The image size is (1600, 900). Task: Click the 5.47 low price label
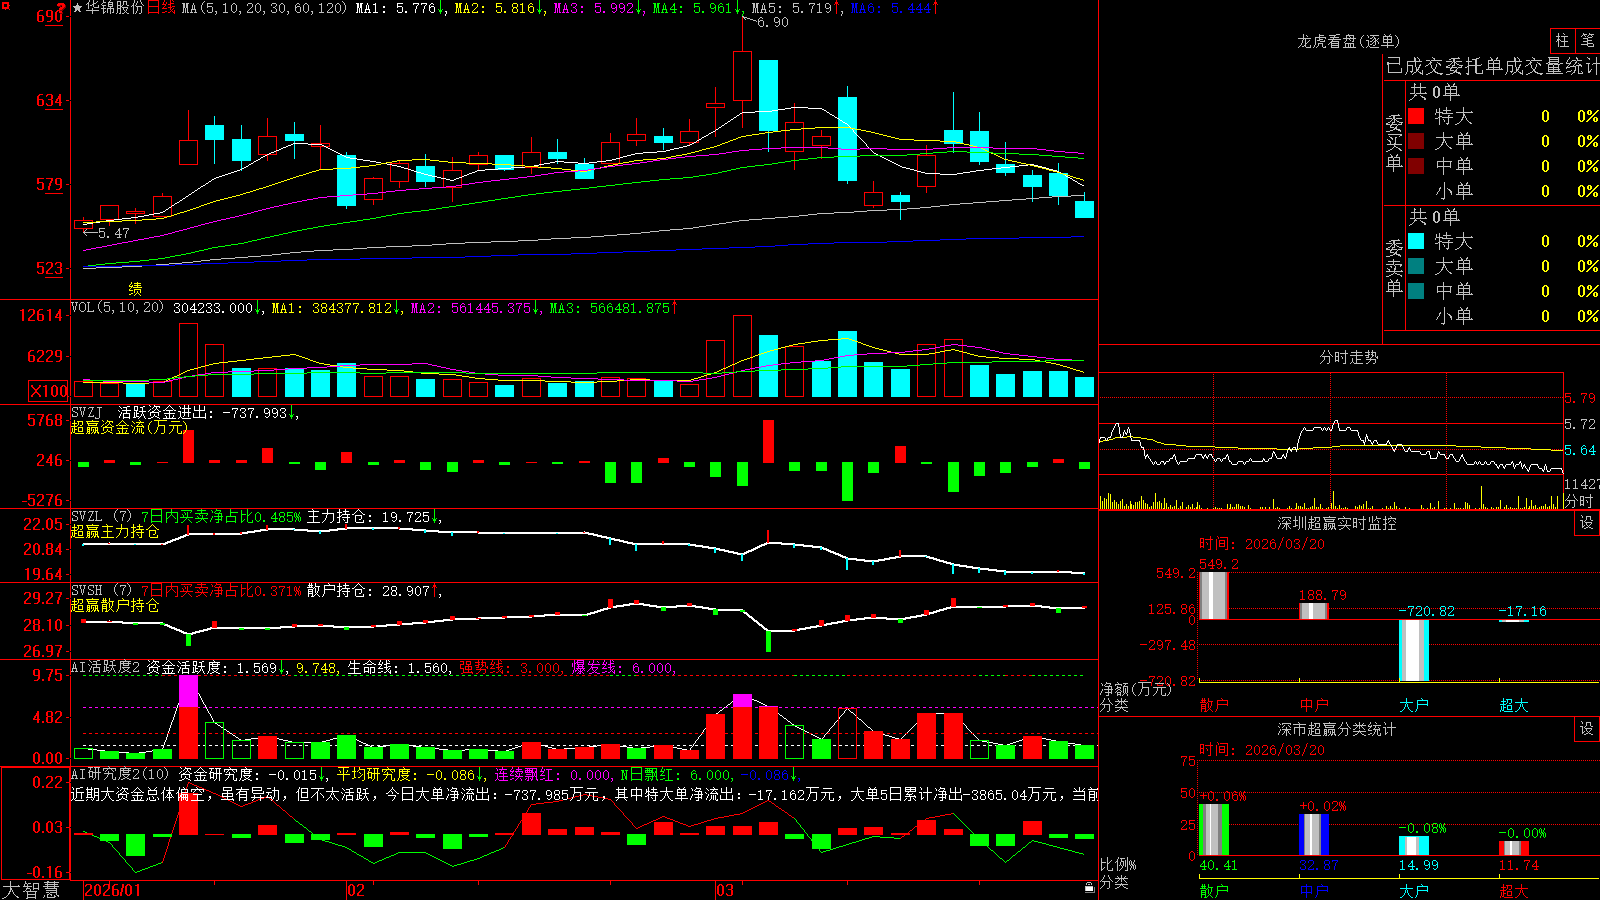click(113, 233)
